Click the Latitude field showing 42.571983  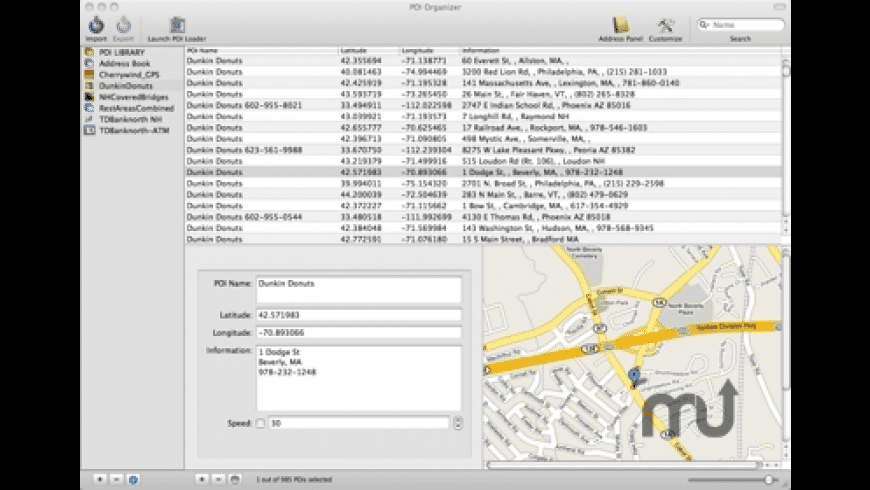pos(358,315)
